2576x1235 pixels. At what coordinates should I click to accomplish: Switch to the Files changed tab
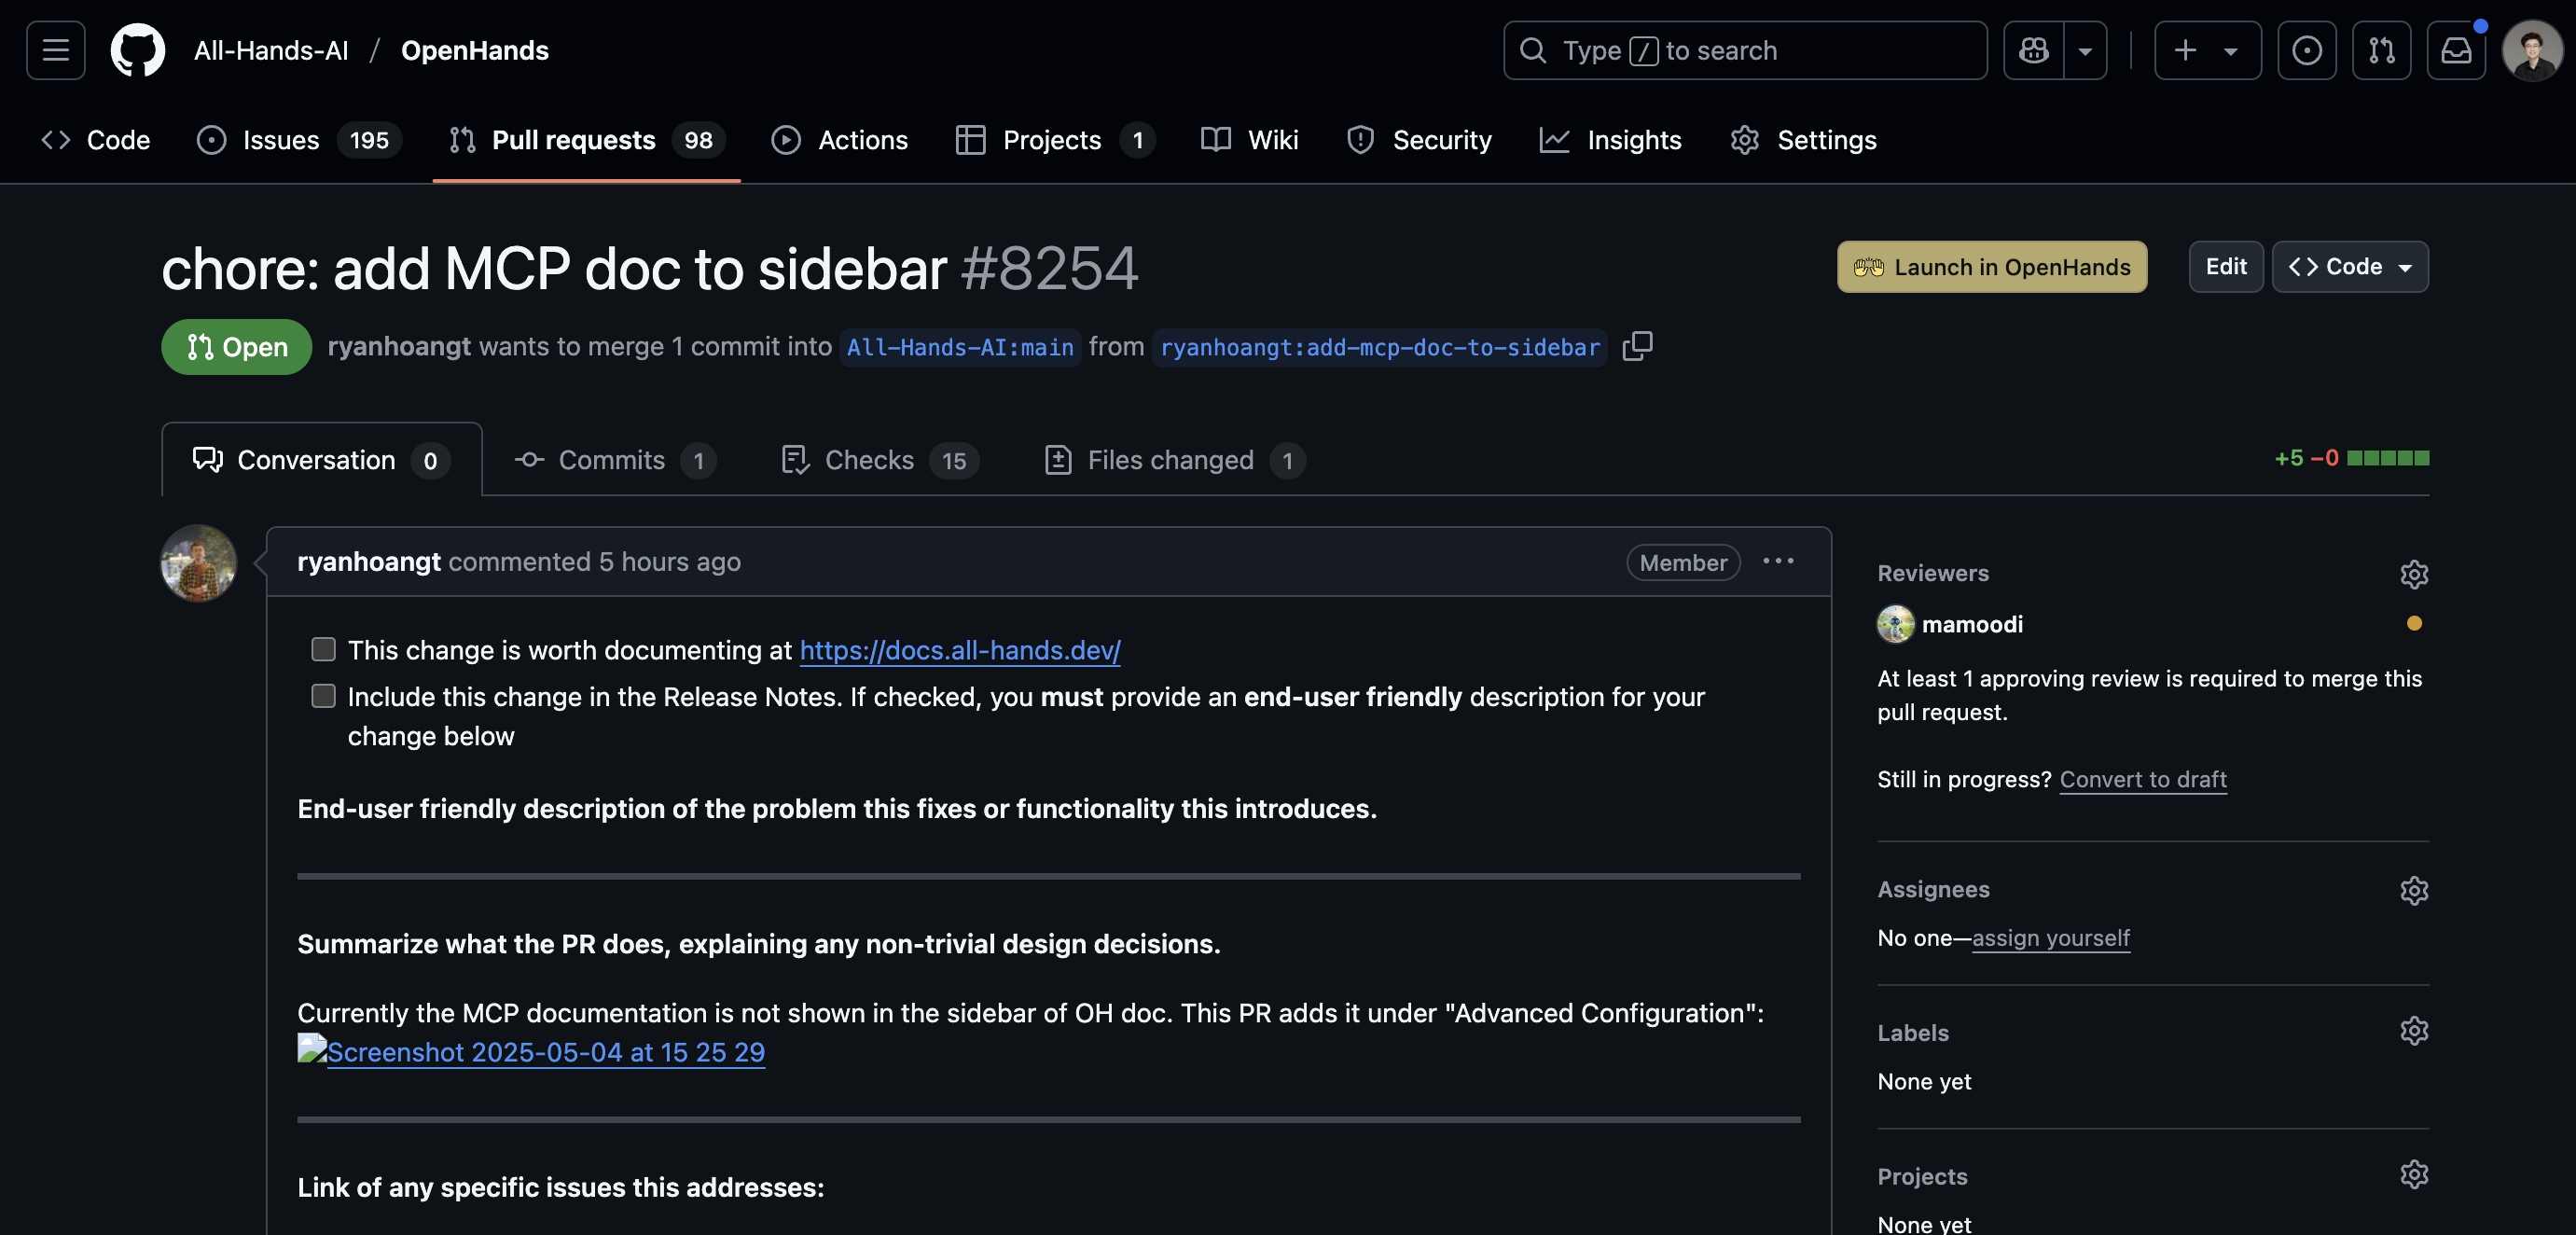1170,460
